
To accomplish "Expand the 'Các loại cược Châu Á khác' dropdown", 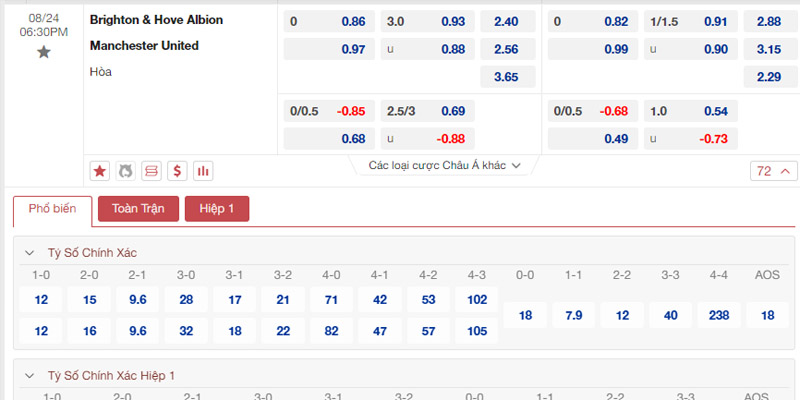I will coord(444,165).
